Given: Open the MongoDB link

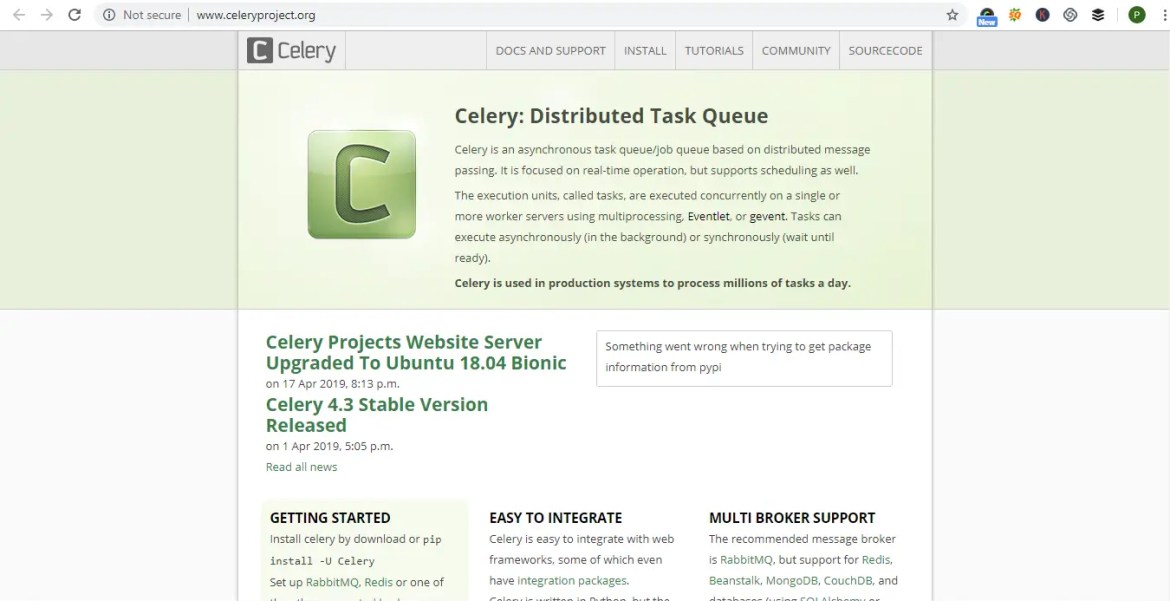Looking at the screenshot, I should click(x=792, y=581).
